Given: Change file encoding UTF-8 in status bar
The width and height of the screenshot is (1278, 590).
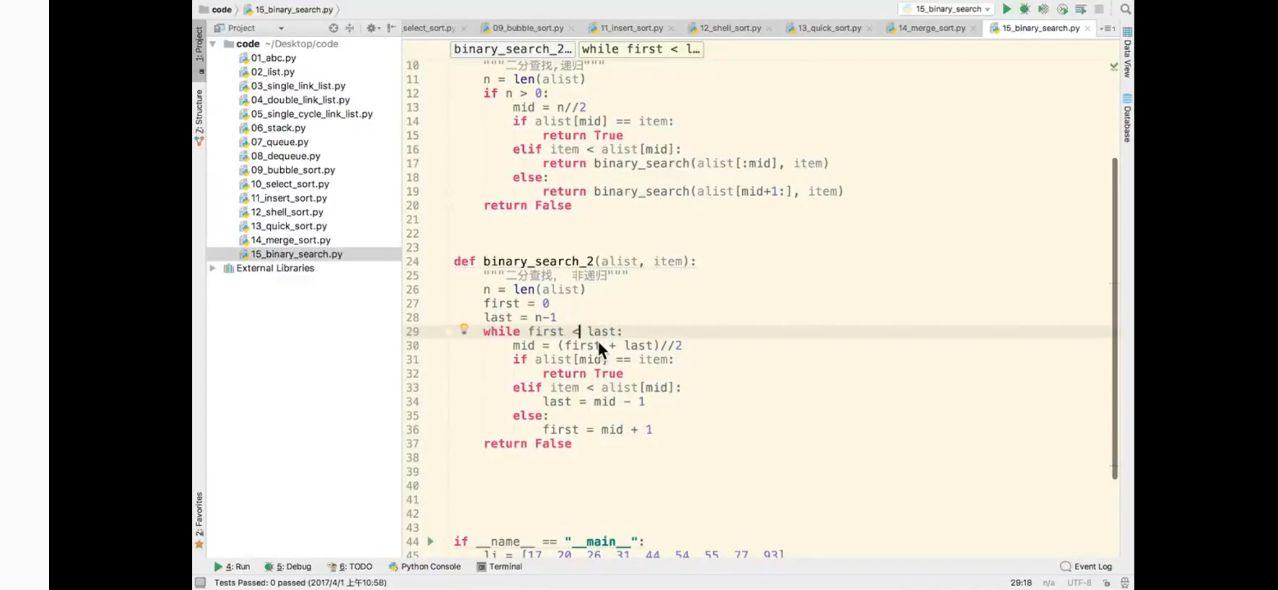Looking at the screenshot, I should coord(1080,582).
